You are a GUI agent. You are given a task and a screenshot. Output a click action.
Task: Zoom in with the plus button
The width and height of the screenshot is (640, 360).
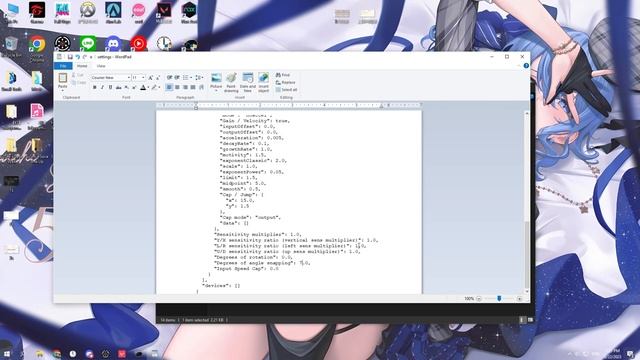519,299
